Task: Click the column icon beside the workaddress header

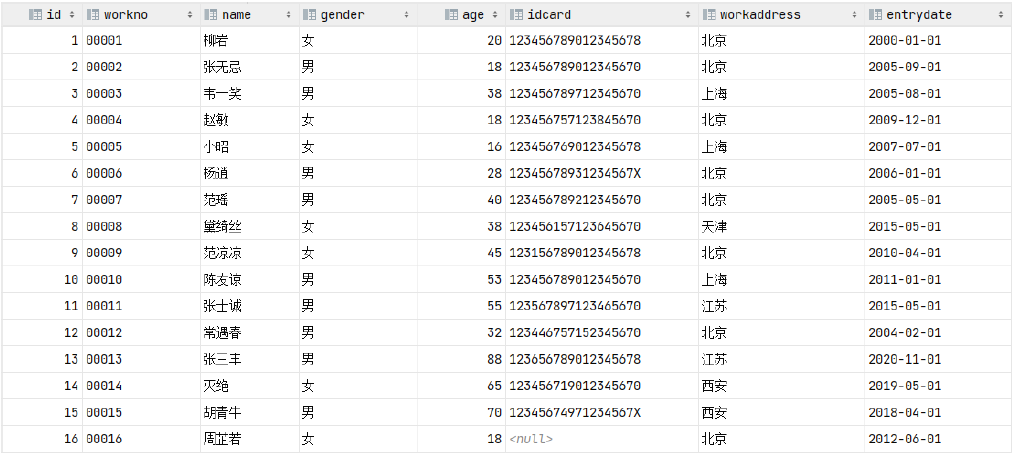Action: click(x=709, y=15)
